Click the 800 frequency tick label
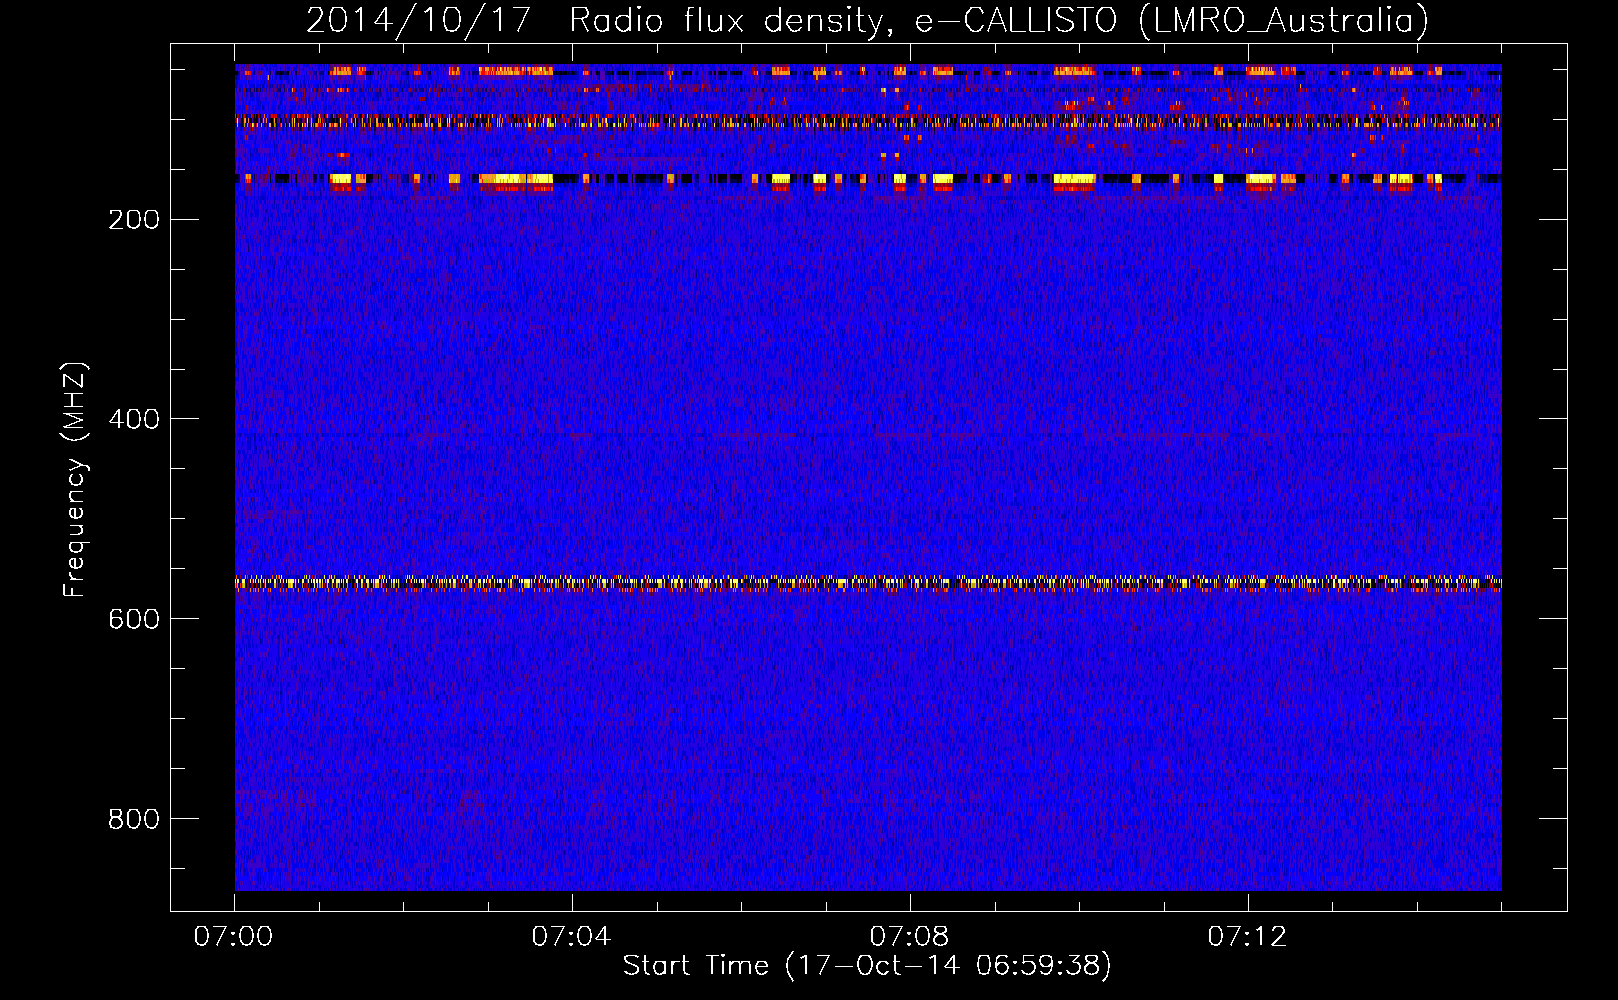The width and height of the screenshot is (1618, 1000). [x=134, y=819]
